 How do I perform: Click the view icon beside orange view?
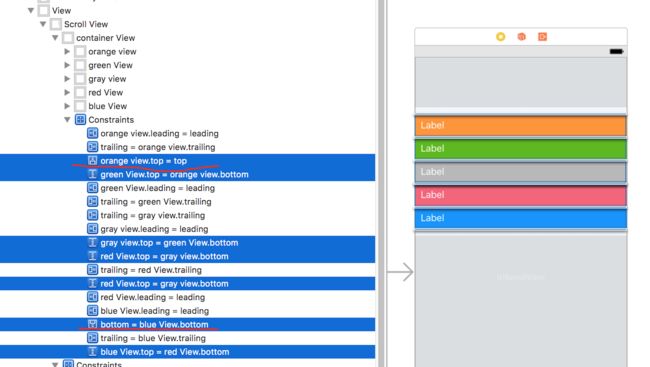point(80,51)
